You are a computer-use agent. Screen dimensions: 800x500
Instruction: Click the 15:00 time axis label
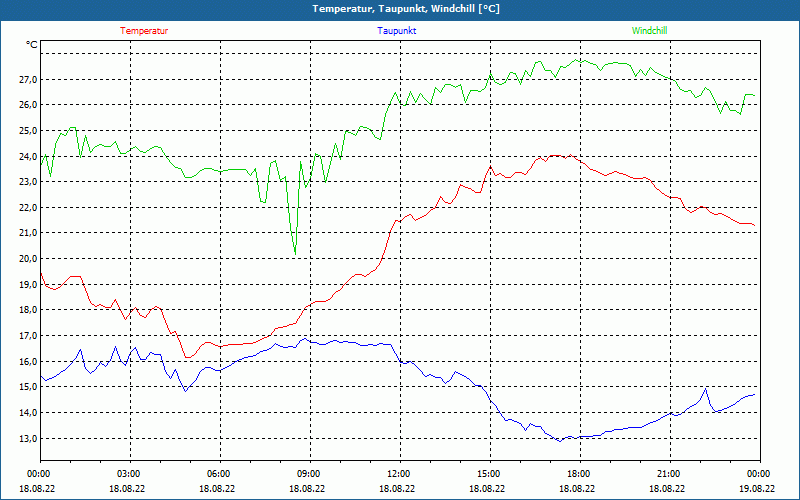(487, 474)
